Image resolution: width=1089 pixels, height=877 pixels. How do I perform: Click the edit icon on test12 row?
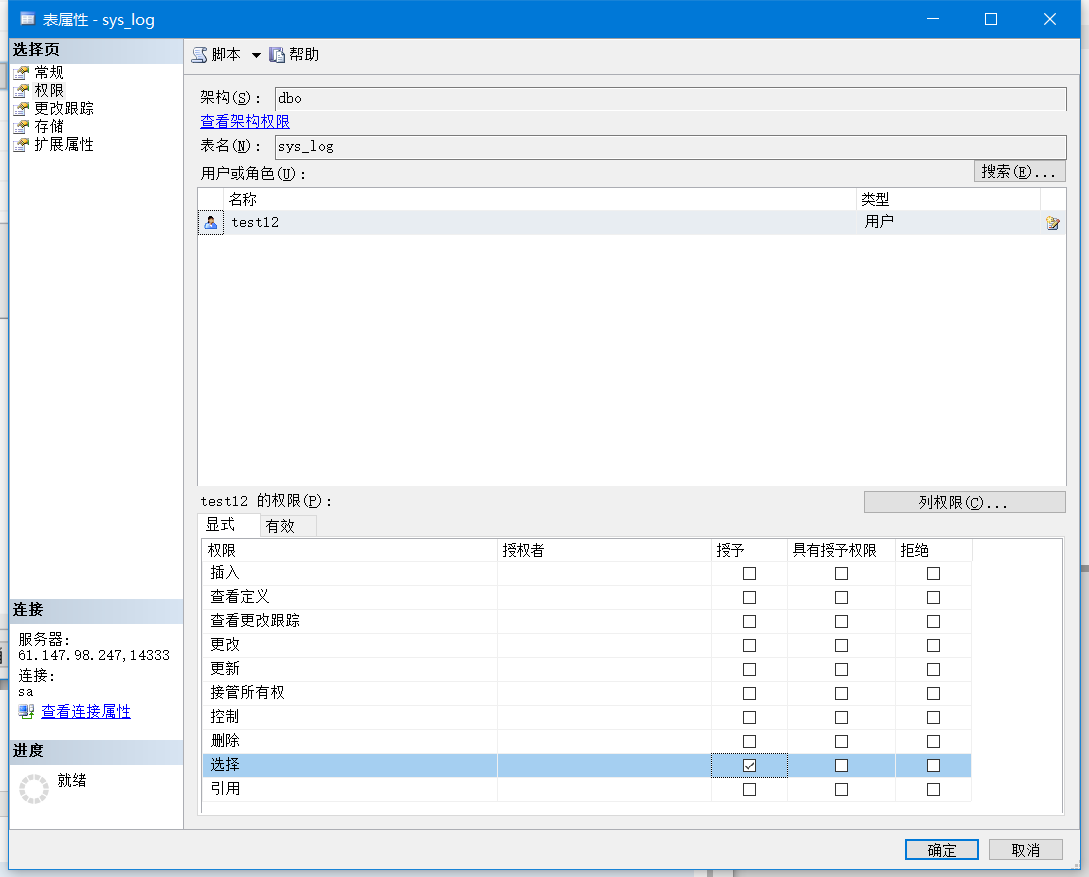[1052, 223]
